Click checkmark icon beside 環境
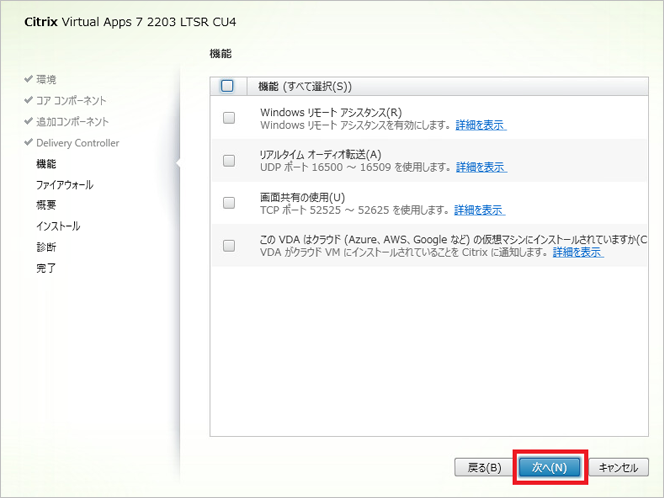664x498 pixels. coord(28,79)
